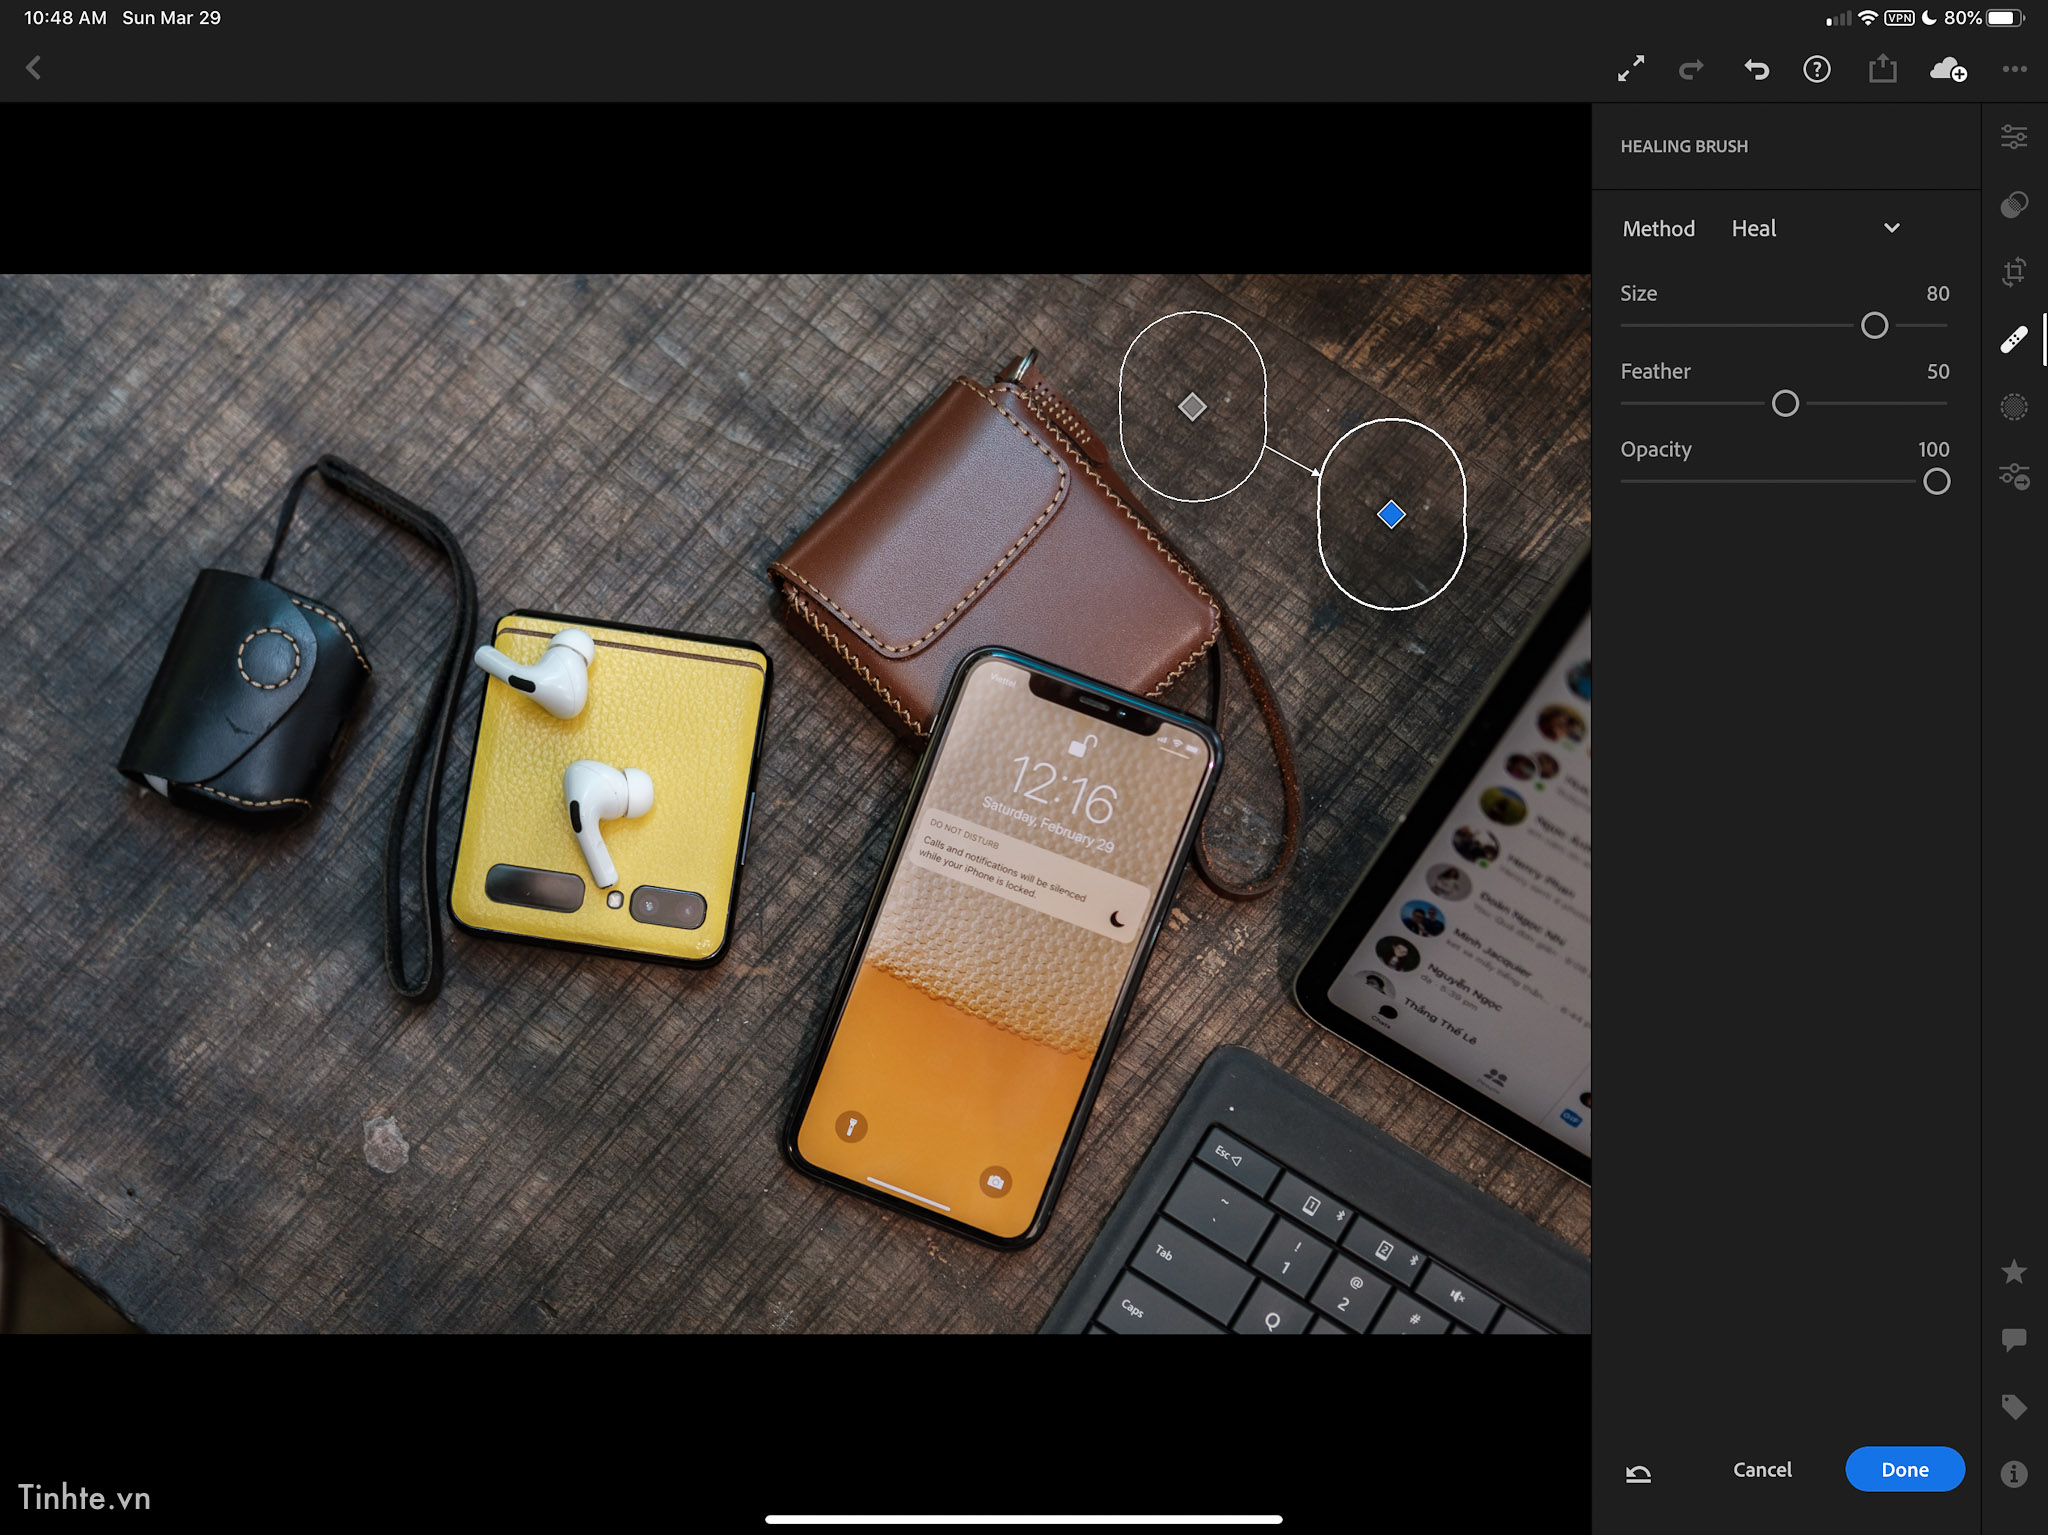Open the star rating panel

(2014, 1272)
